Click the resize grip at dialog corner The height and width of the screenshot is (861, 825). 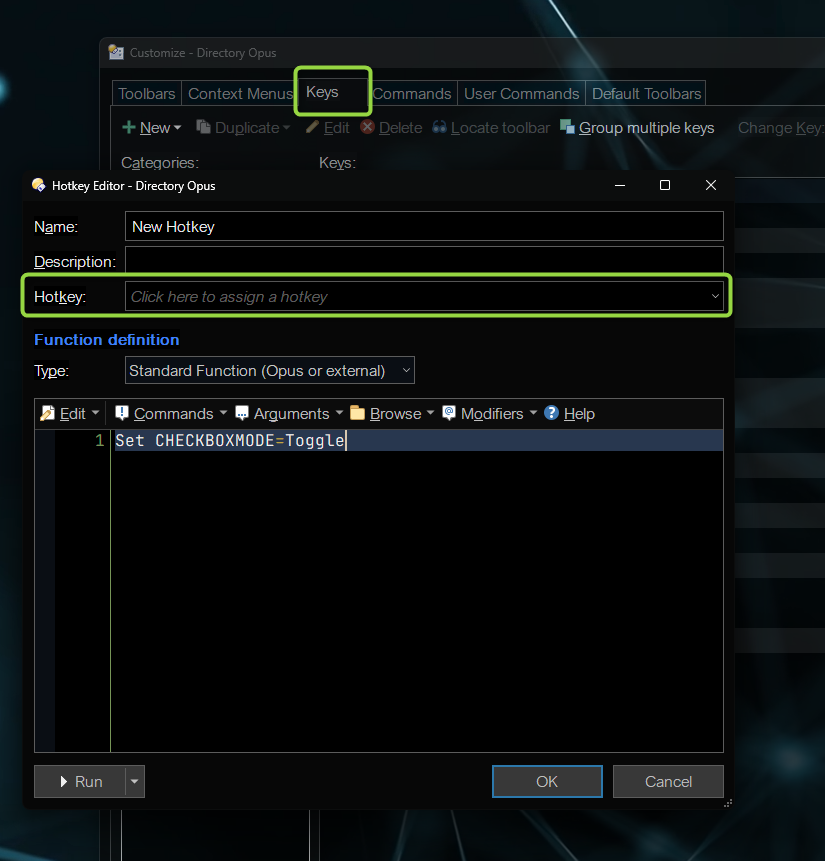click(x=728, y=803)
